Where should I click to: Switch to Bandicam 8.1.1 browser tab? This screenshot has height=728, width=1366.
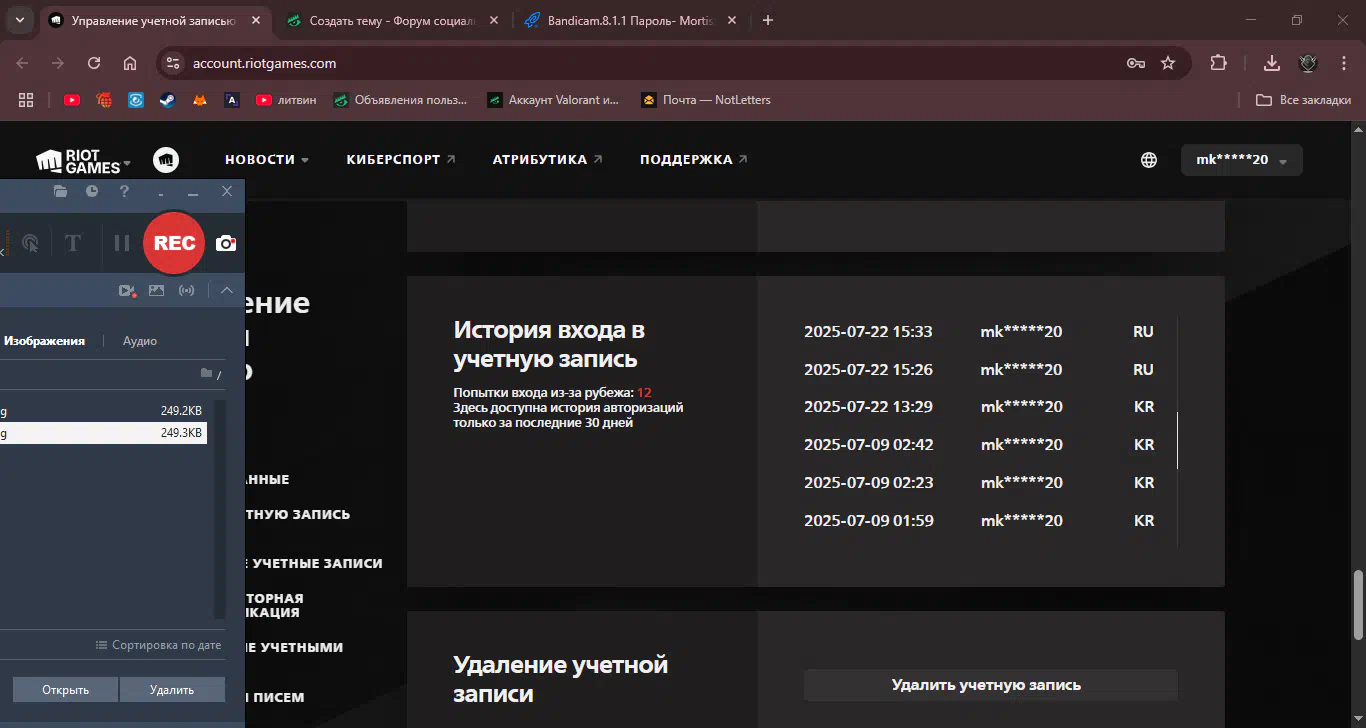click(x=631, y=20)
